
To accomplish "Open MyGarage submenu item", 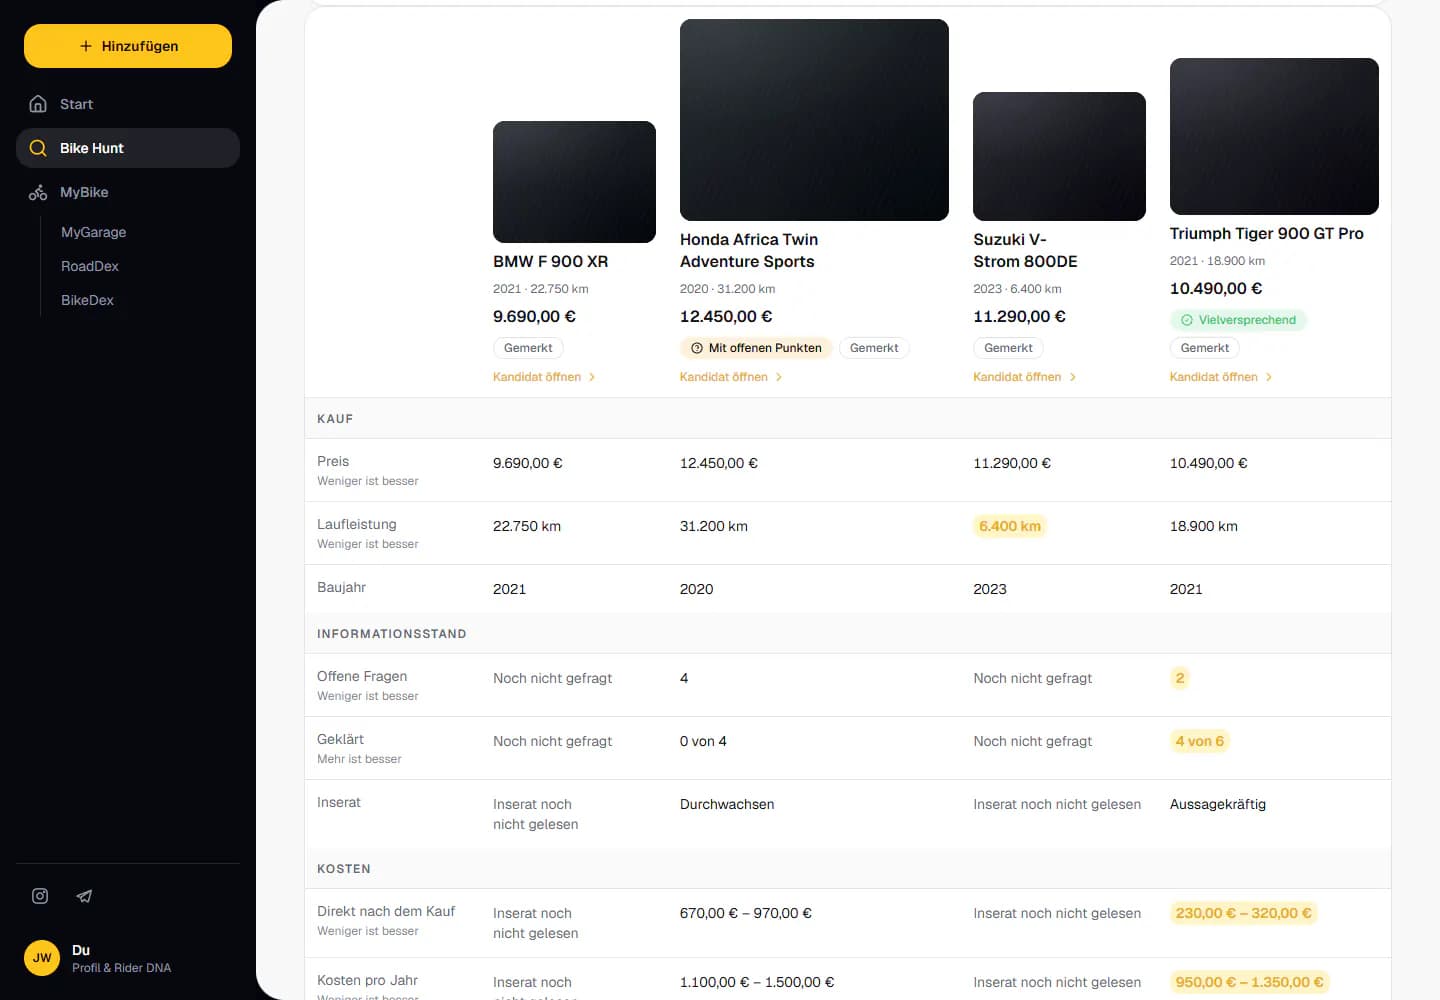I will point(94,232).
